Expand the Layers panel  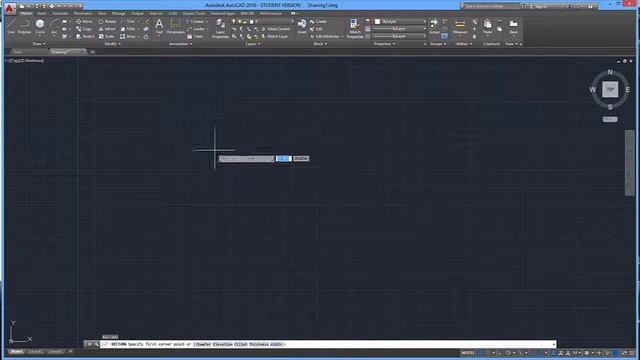pyautogui.click(x=253, y=44)
